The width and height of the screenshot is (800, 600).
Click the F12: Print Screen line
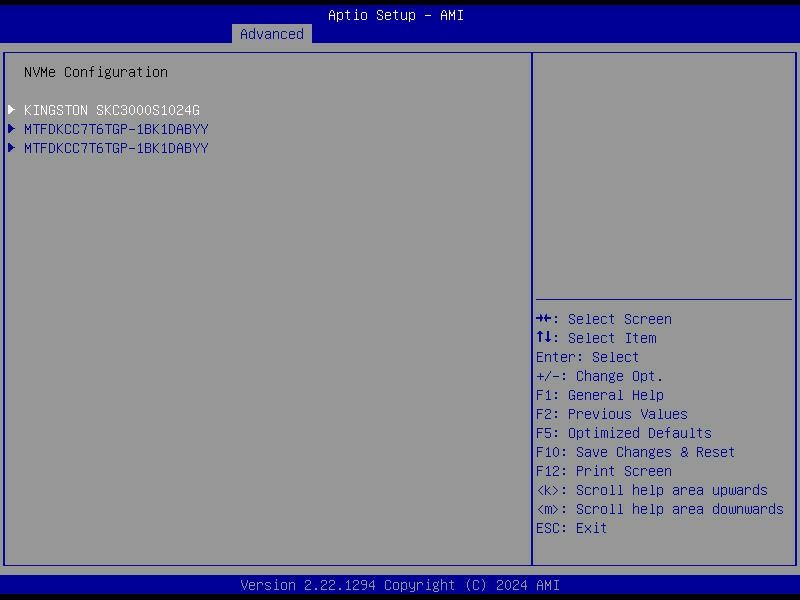pos(604,471)
